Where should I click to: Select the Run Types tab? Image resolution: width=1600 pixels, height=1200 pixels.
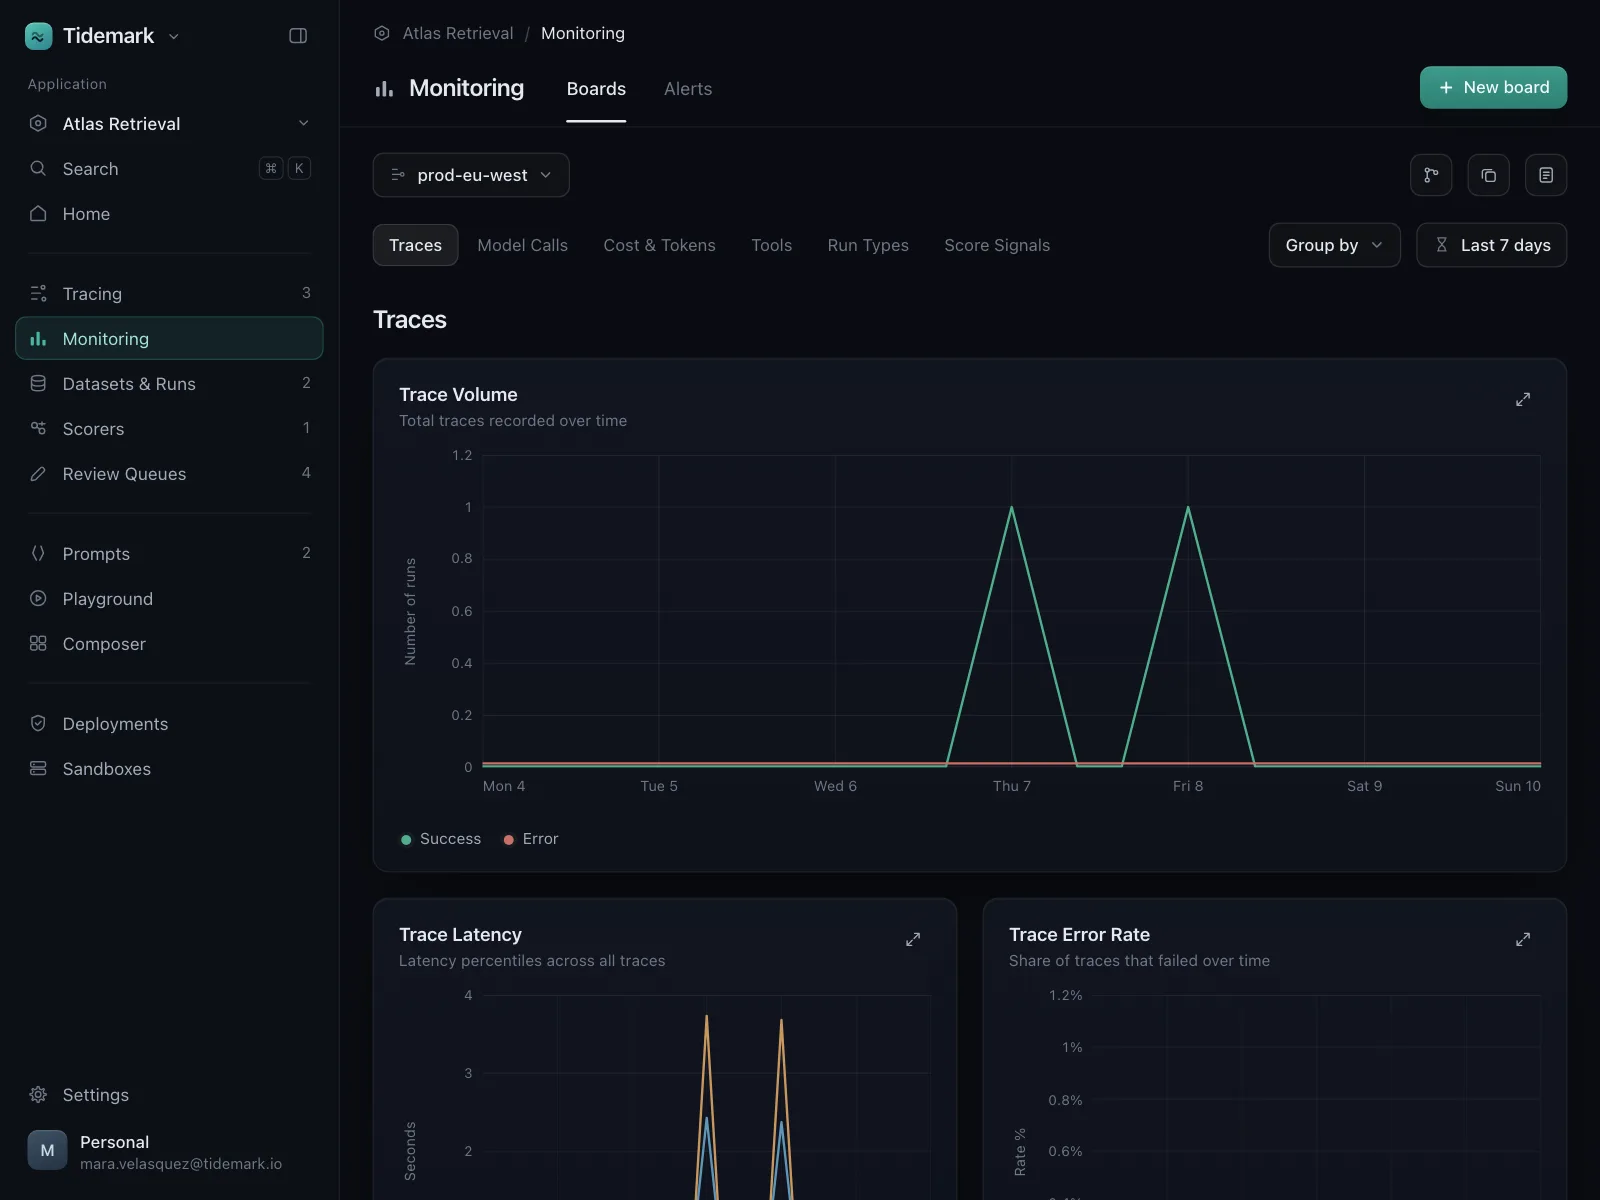pyautogui.click(x=868, y=245)
